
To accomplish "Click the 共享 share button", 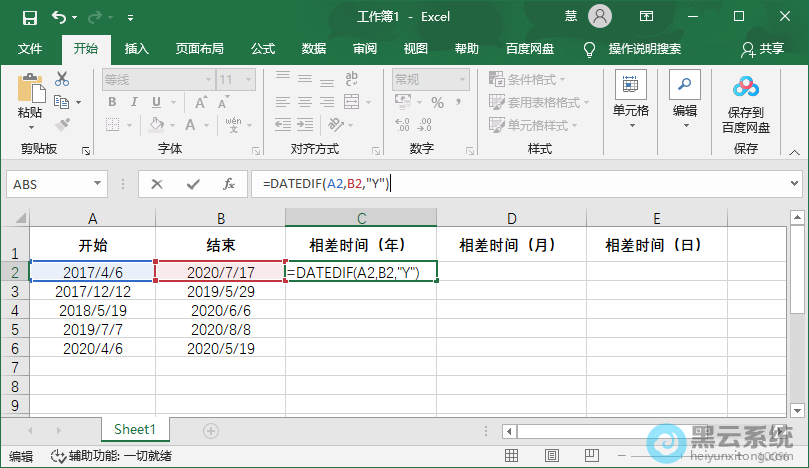I will point(762,49).
